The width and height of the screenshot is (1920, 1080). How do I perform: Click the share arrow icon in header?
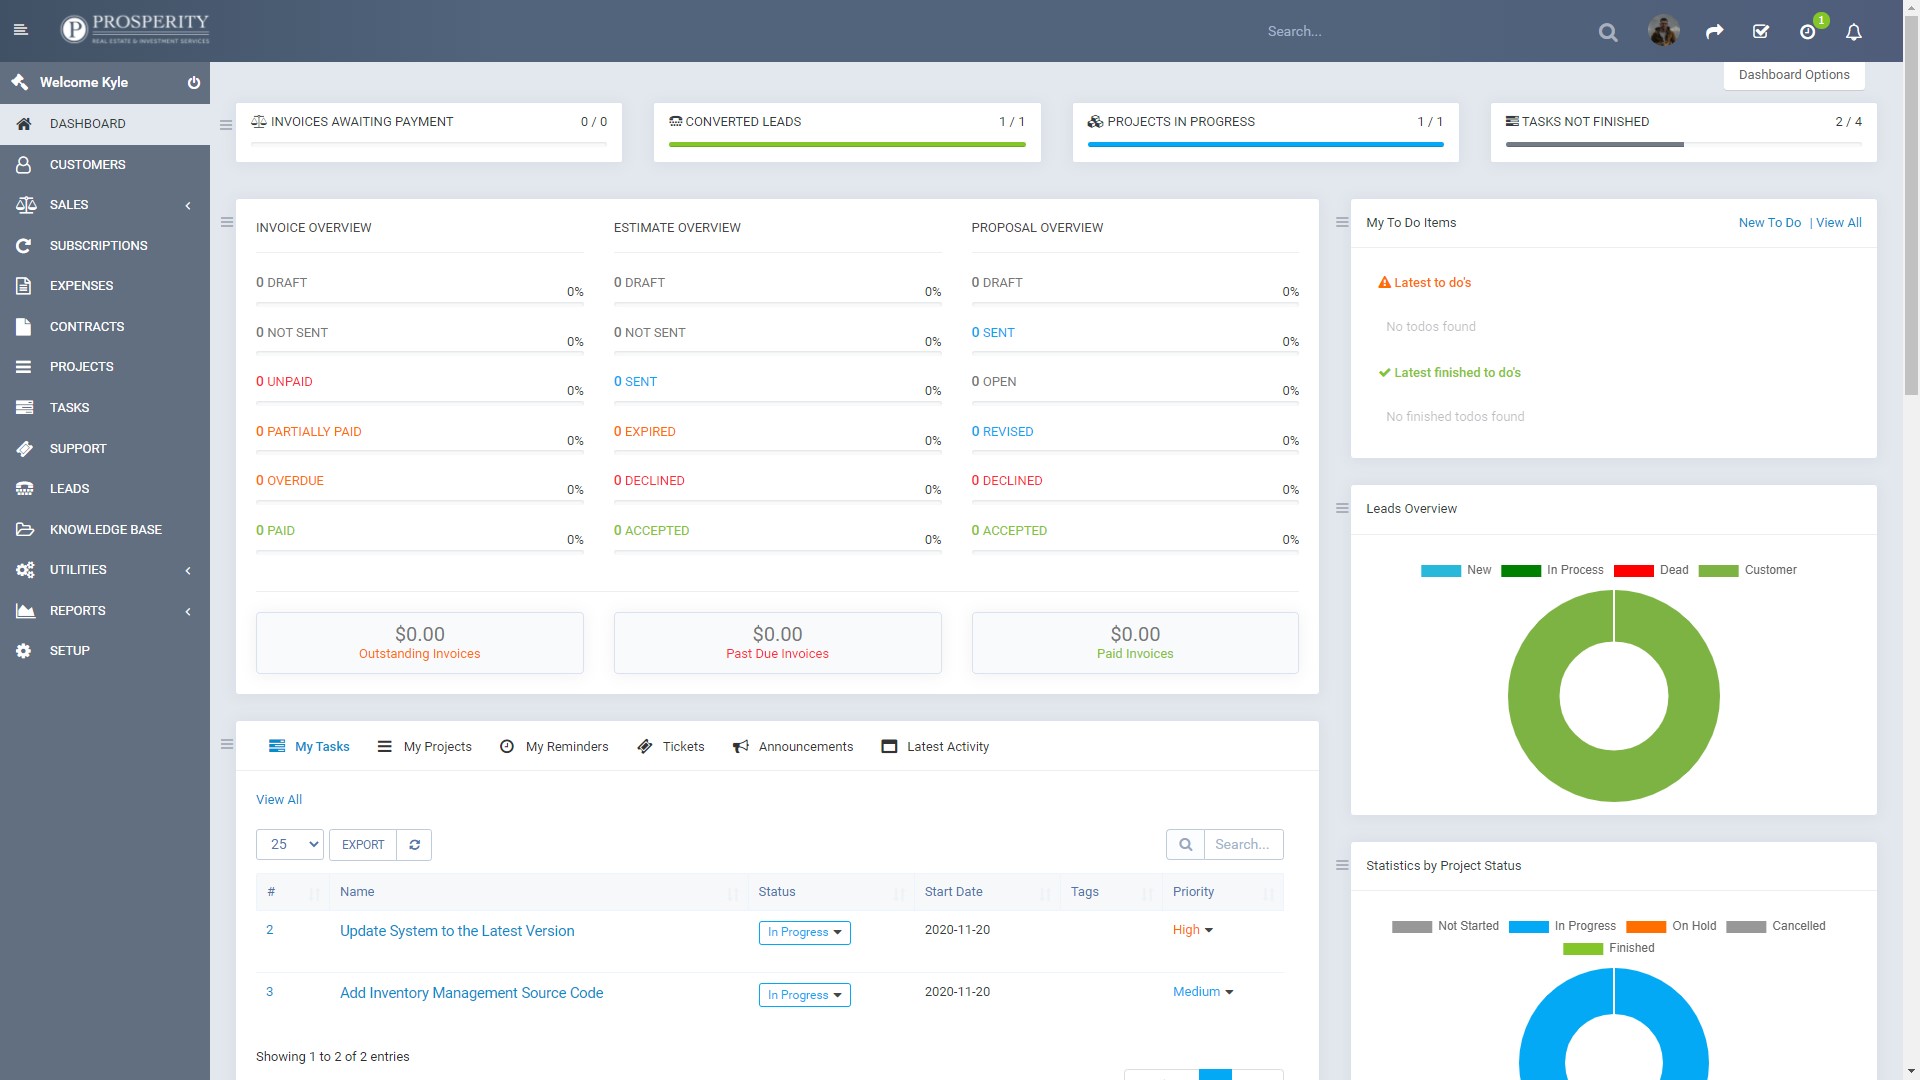(1714, 32)
